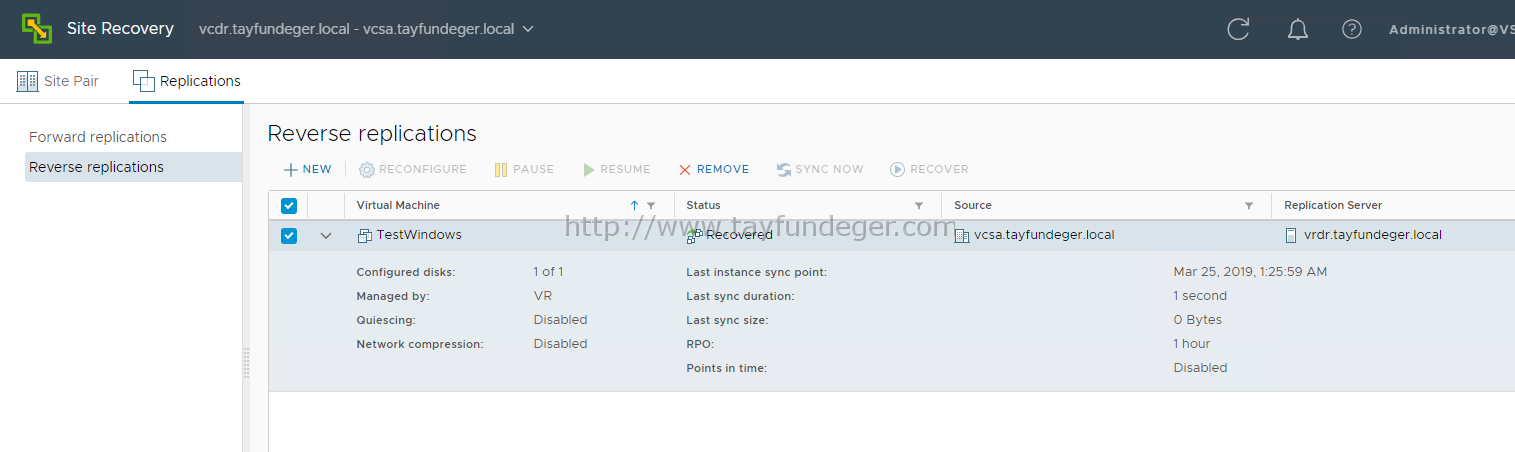Sort by the Virtual Machine column header
This screenshot has width=1515, height=452.
click(398, 205)
